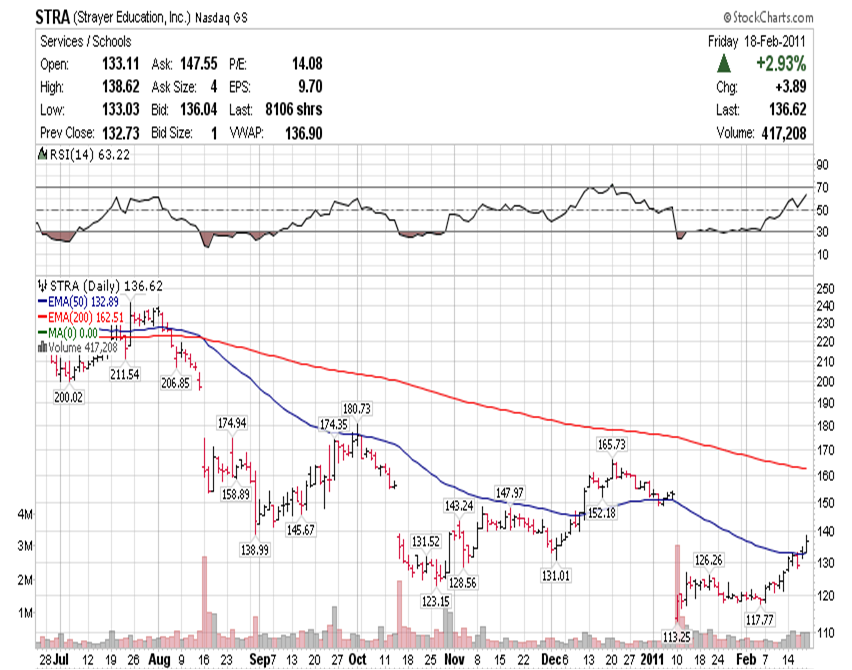
Task: Click the Volume 417,208 in header
Action: tap(784, 133)
